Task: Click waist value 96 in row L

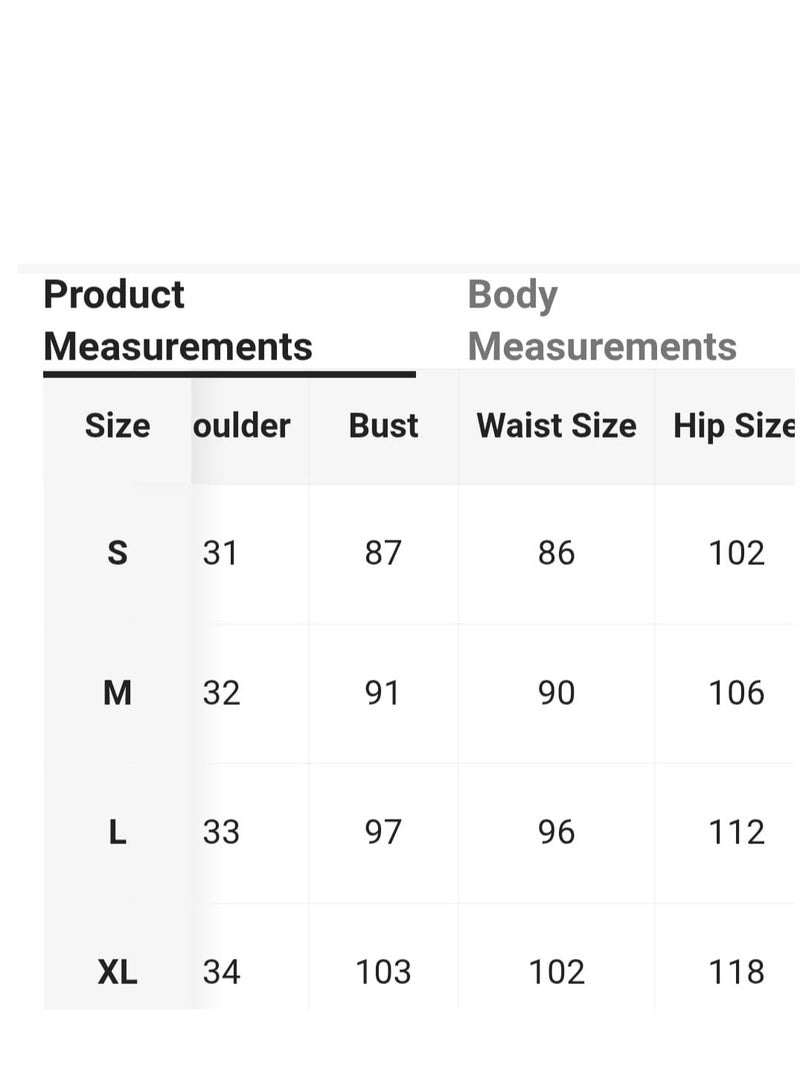Action: [x=556, y=832]
